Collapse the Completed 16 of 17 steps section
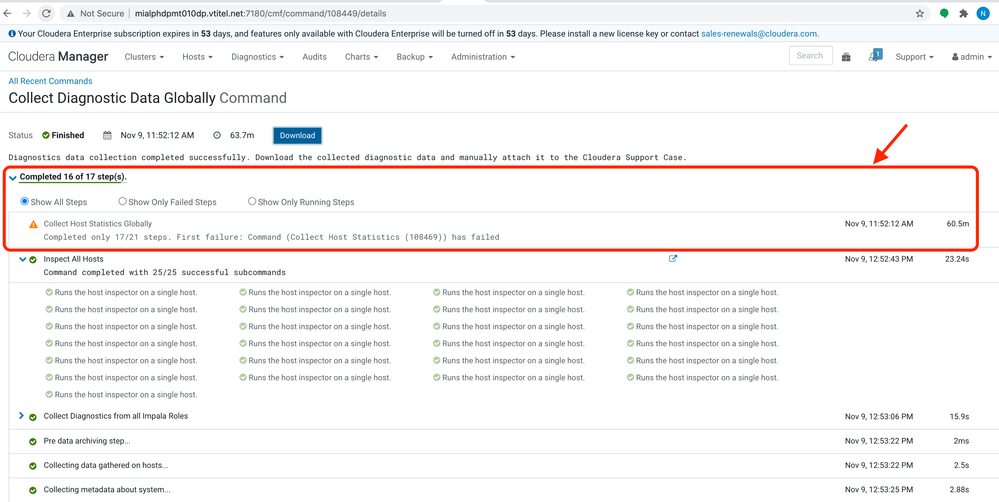Viewport: 999px width, 502px height. point(13,178)
